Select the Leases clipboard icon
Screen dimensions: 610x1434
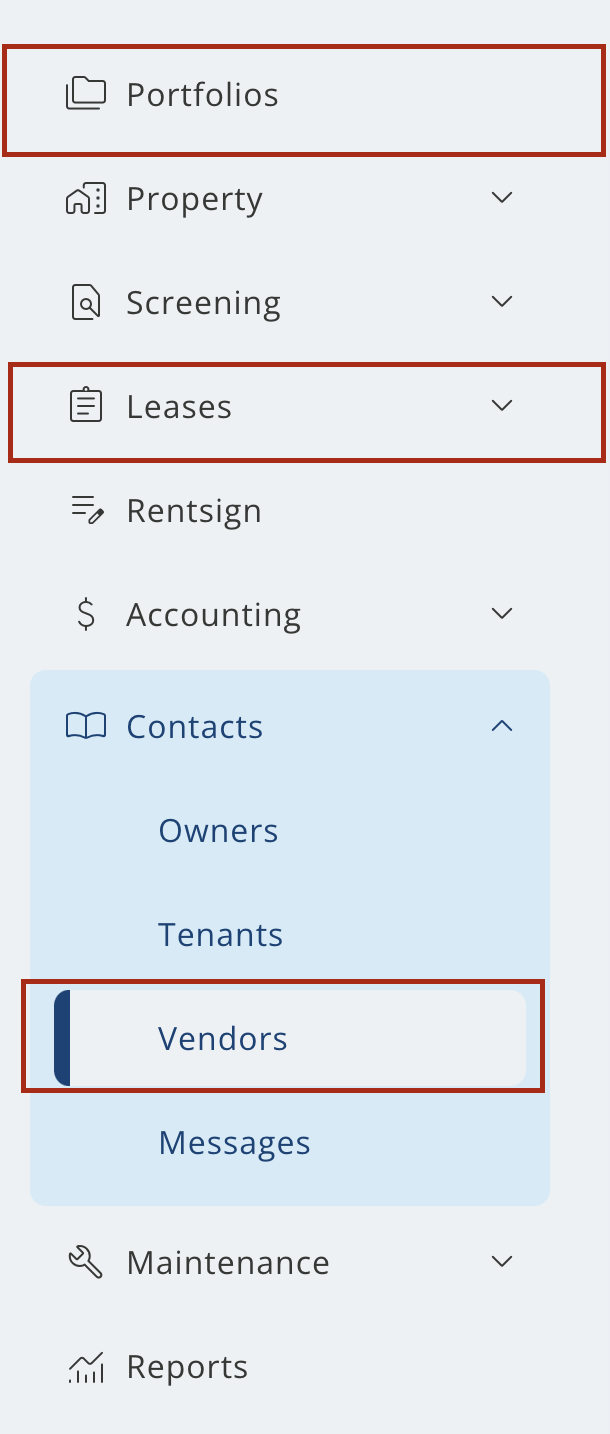point(85,406)
